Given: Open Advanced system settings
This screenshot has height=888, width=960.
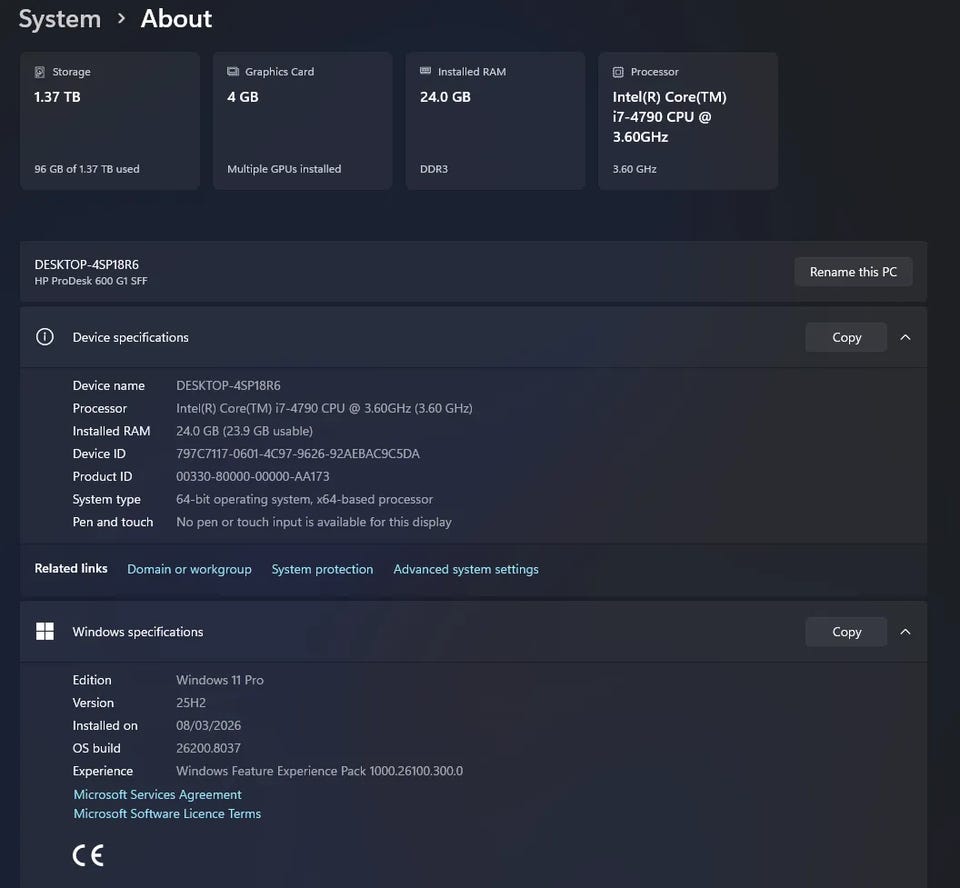Looking at the screenshot, I should (466, 569).
